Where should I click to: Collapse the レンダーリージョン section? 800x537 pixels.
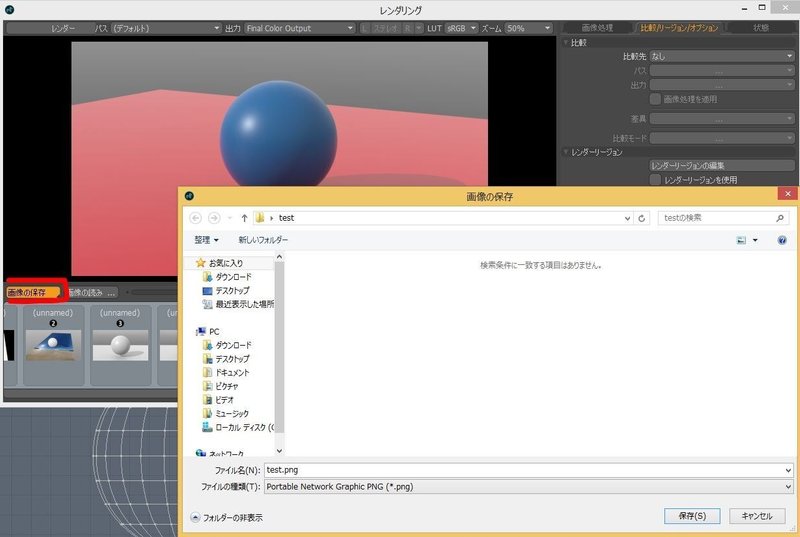[566, 152]
